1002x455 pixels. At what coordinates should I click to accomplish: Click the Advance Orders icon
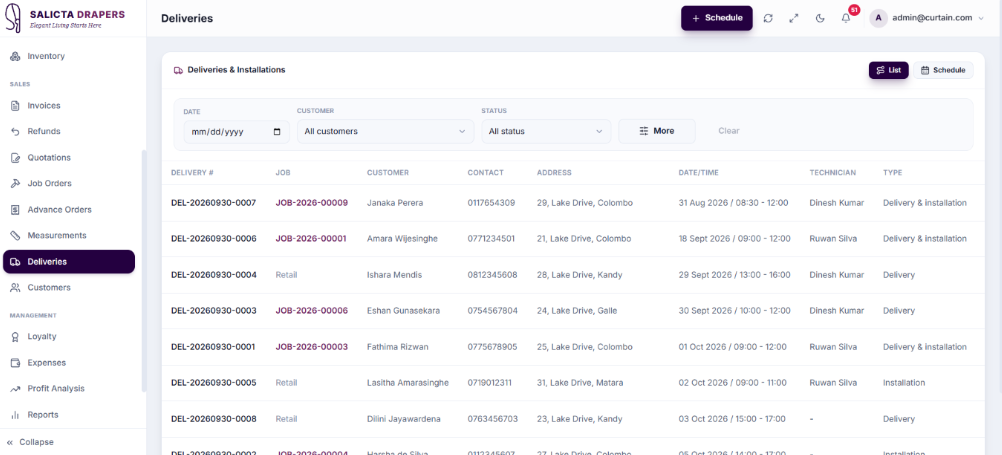15,210
